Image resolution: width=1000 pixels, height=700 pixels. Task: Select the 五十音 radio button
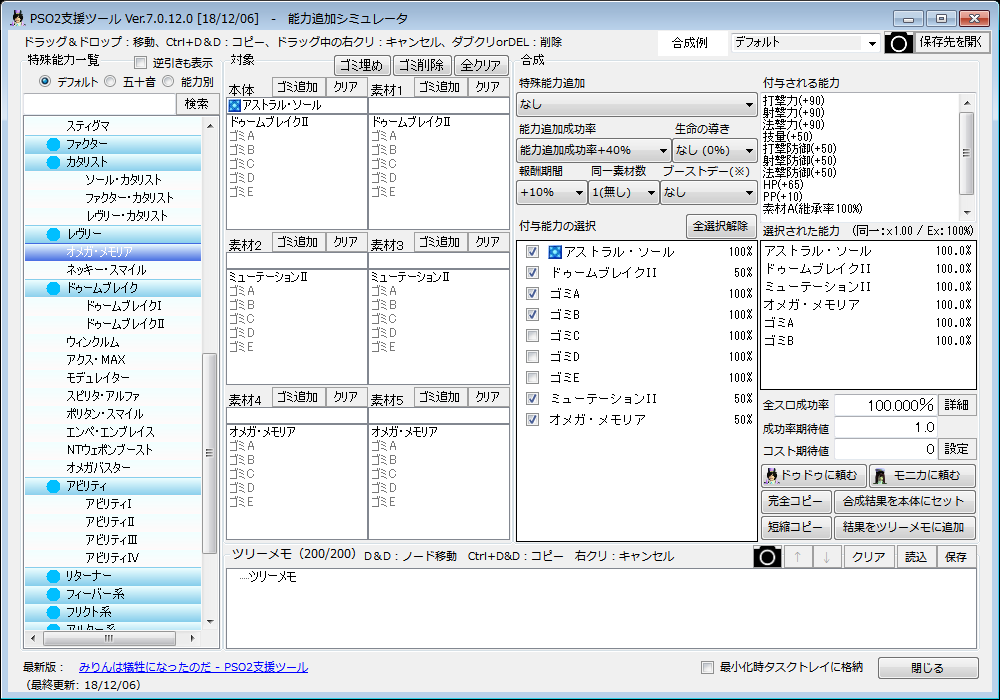click(110, 82)
